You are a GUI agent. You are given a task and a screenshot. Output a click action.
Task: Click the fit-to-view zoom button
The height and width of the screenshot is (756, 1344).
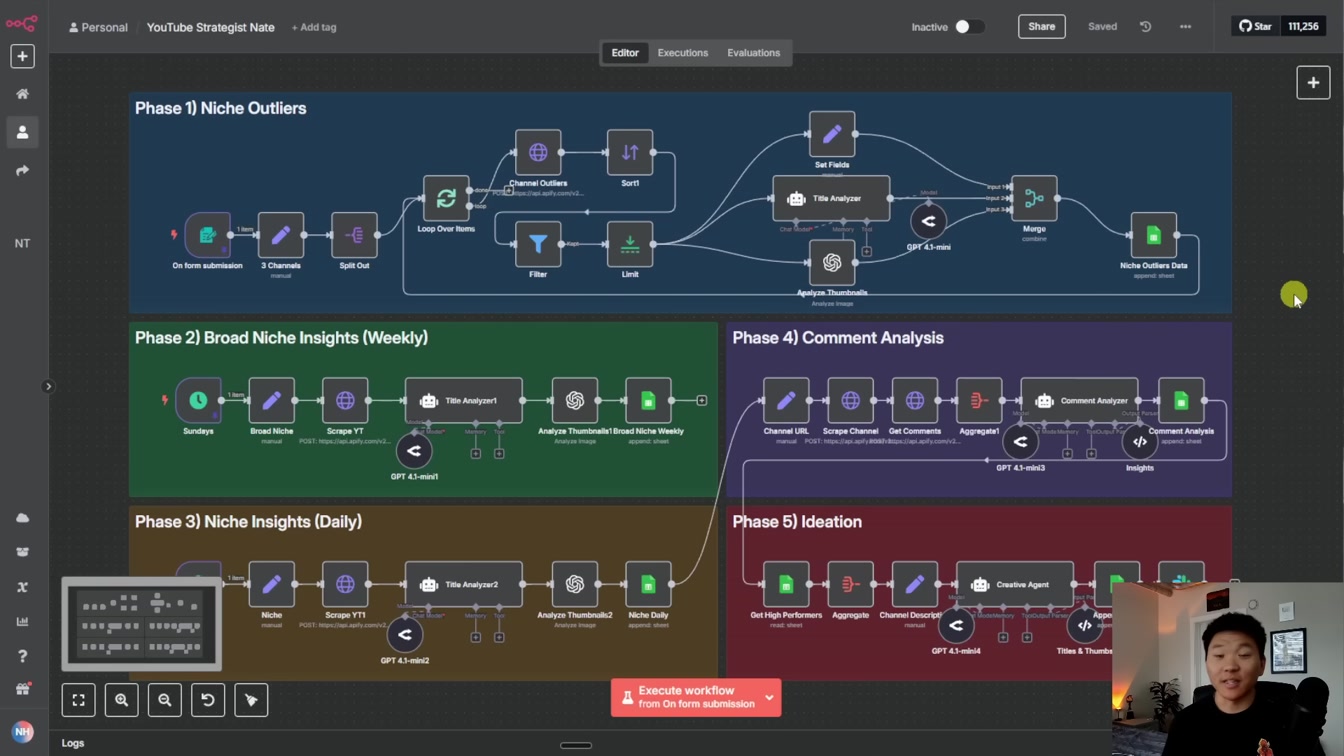click(x=78, y=700)
